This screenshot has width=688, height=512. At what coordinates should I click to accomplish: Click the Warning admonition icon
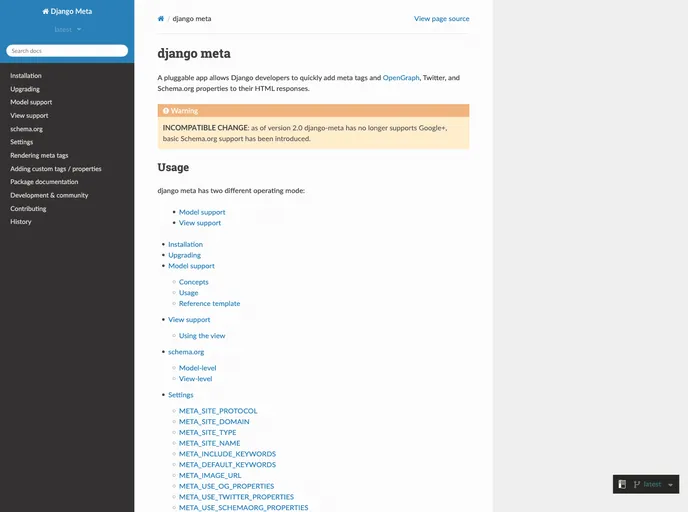click(166, 111)
